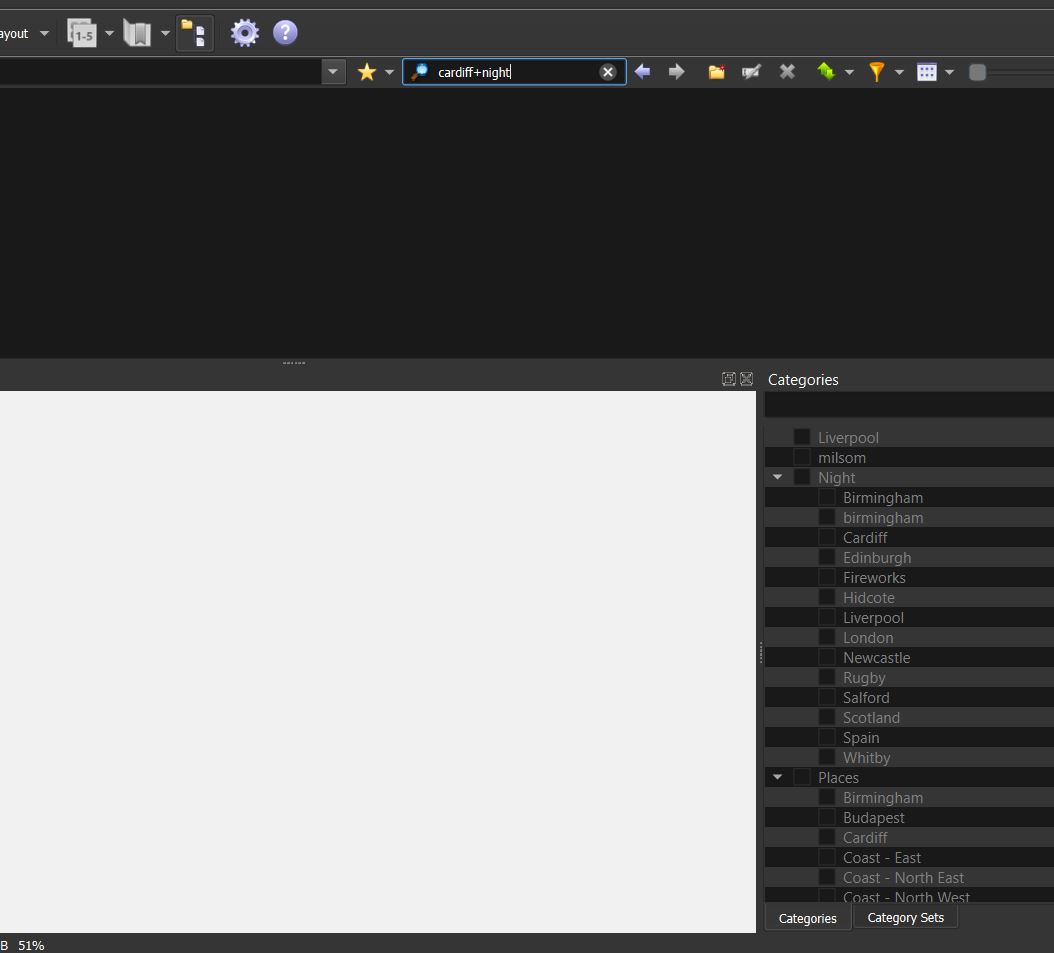1054x953 pixels.
Task: Click the help question mark icon
Action: pos(285,33)
